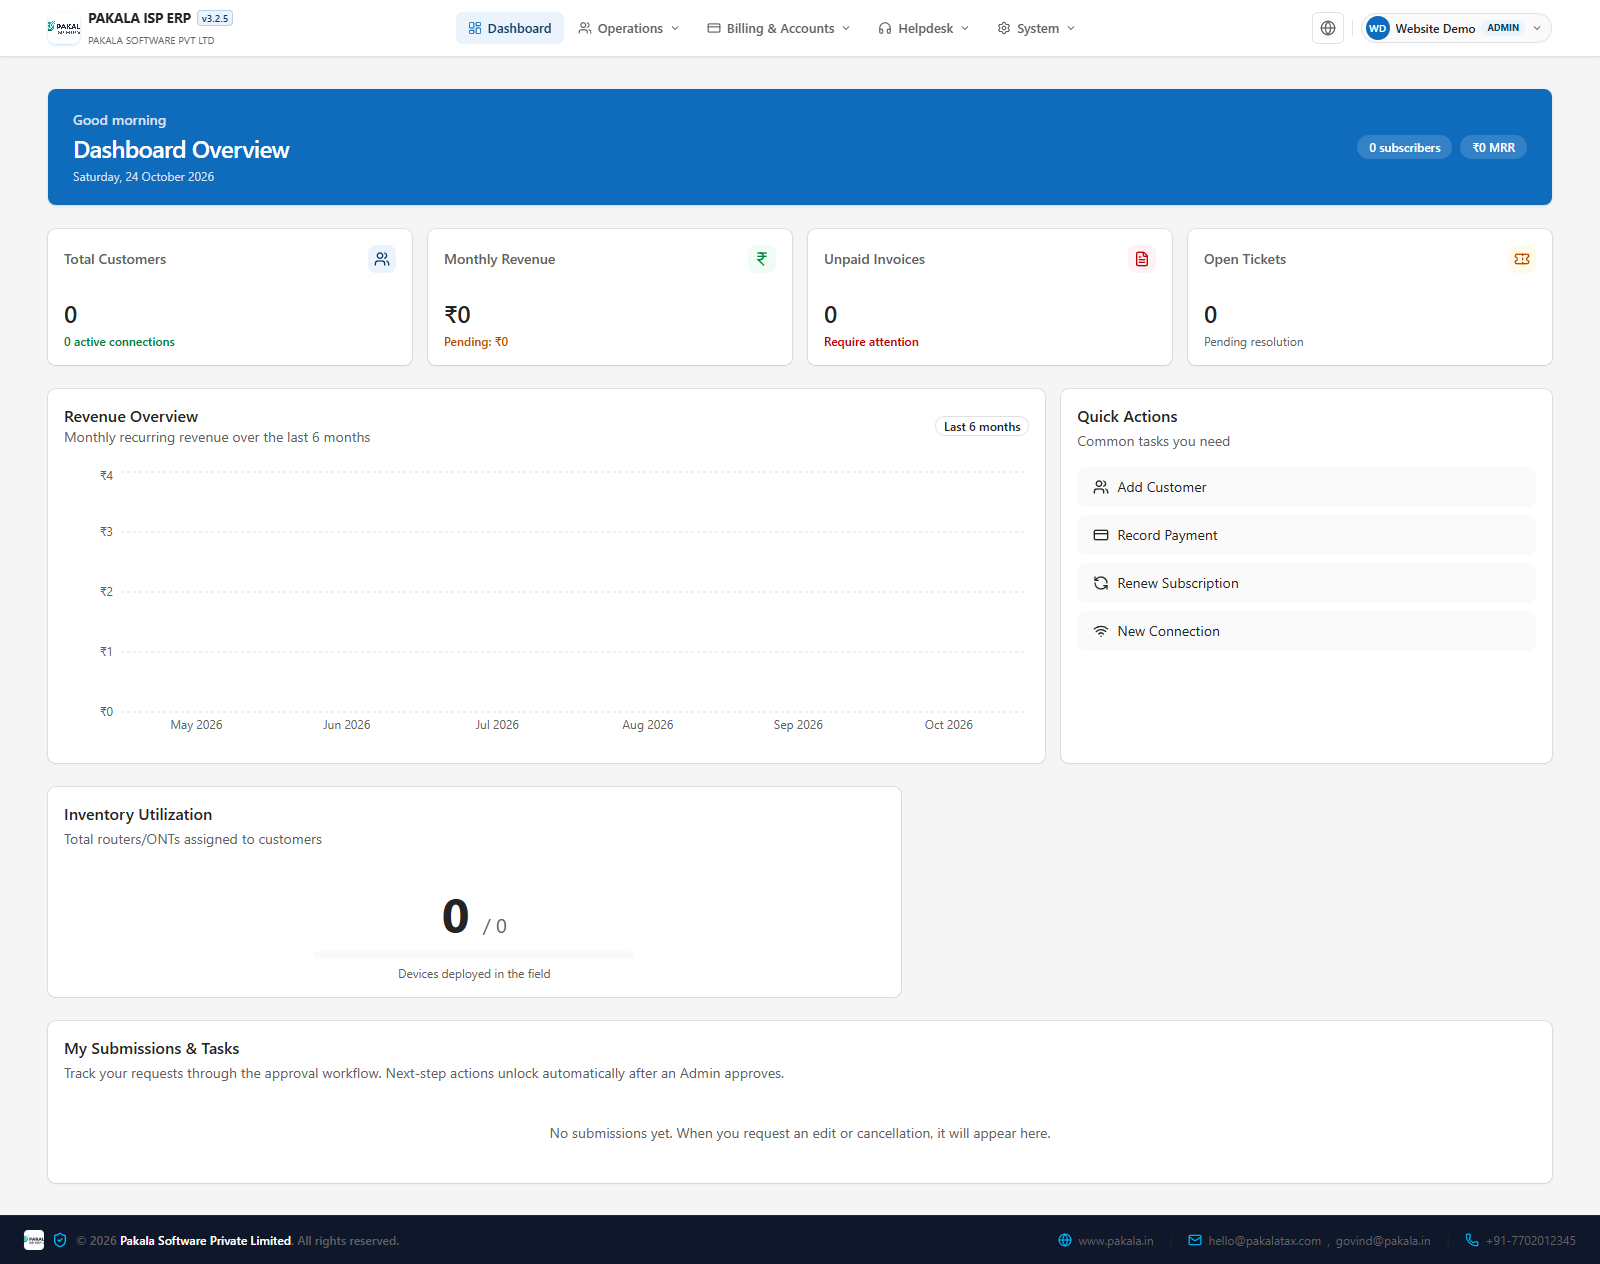Expand the Website Demo user chevron

(x=1537, y=28)
